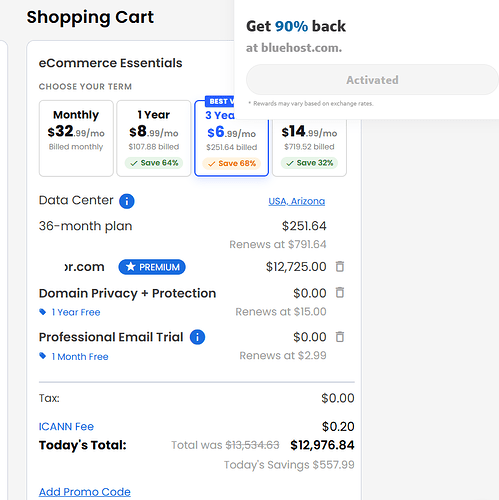Viewport: 499px width, 500px height.
Task: Open Professional Email Trial info icon
Action: pyautogui.click(x=197, y=337)
